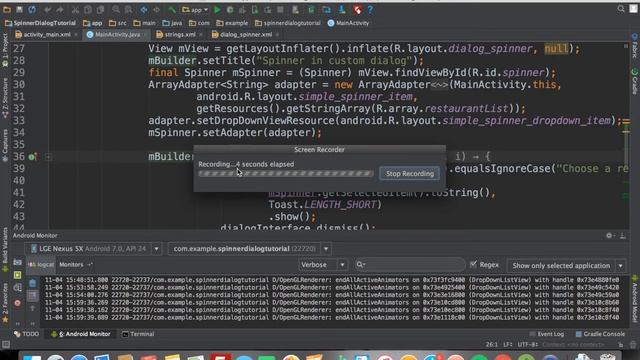640x360 pixels.
Task: Click the 26:1 cursor position indicator
Action: pos(491,344)
